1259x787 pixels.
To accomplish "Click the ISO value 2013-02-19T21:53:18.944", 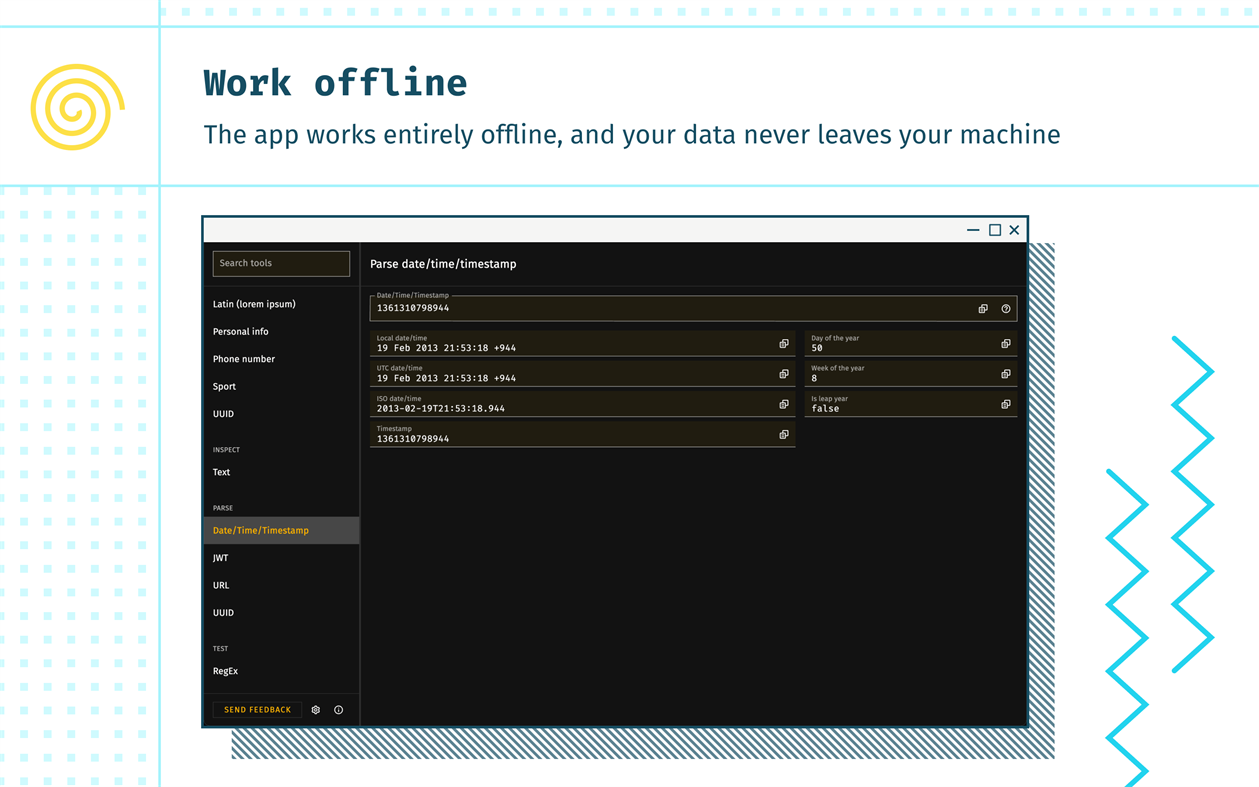I will (441, 409).
